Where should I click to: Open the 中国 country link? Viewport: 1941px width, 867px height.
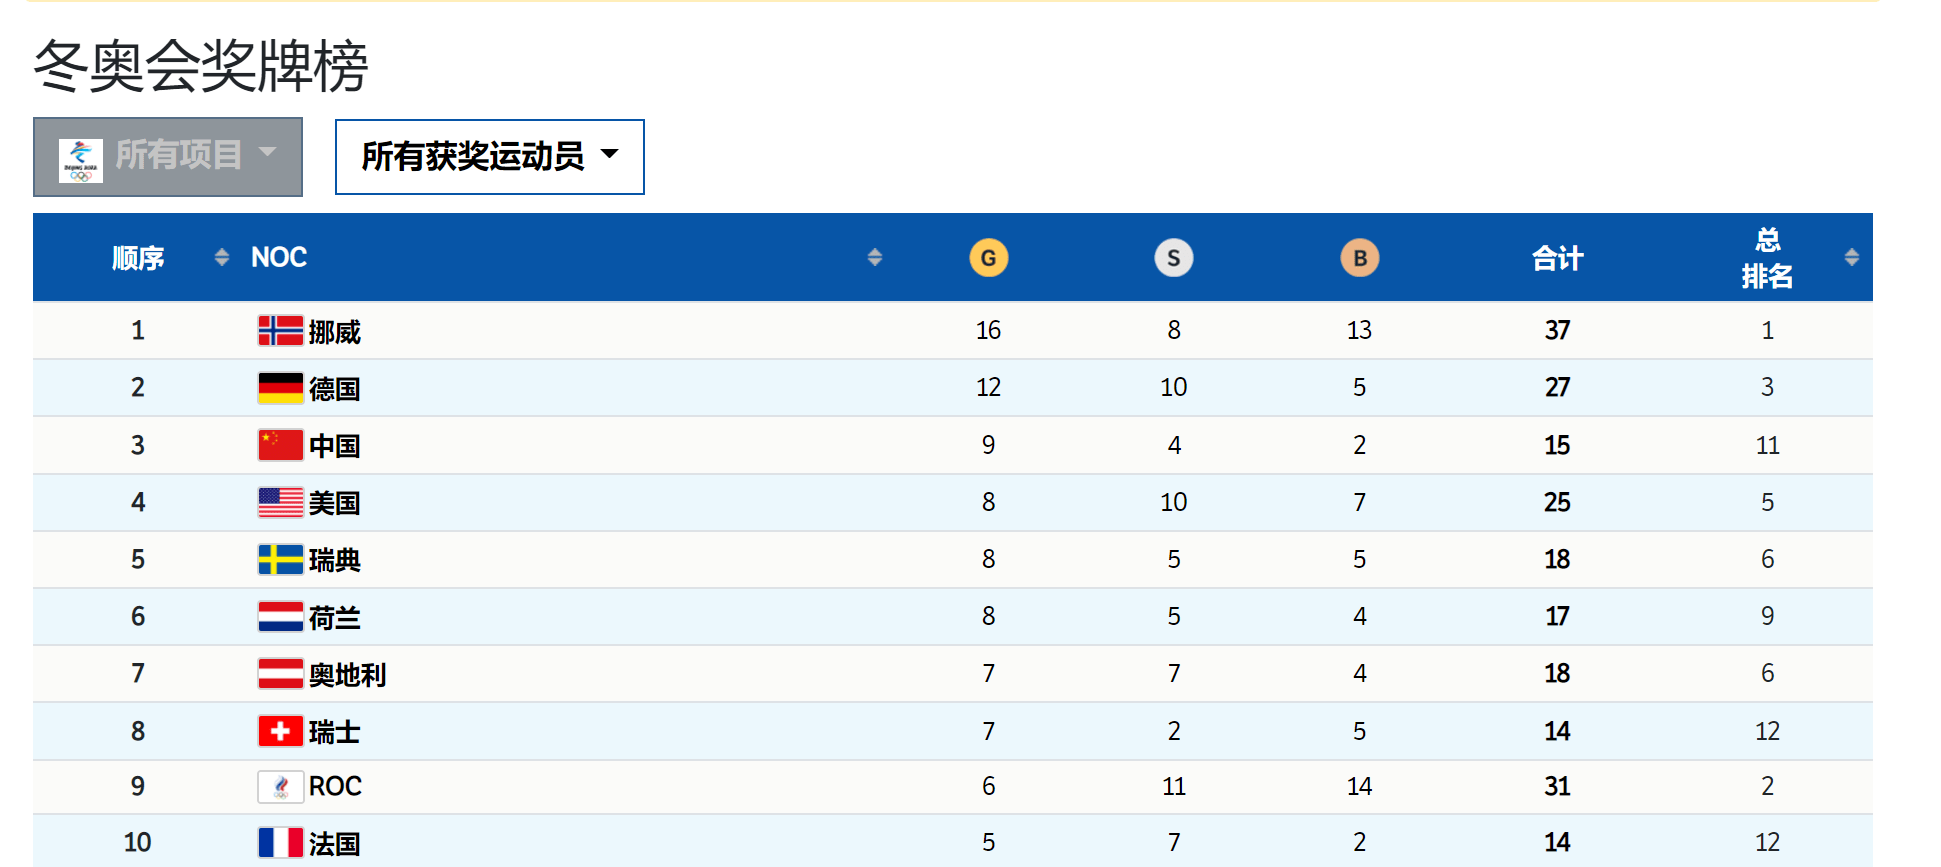(334, 446)
